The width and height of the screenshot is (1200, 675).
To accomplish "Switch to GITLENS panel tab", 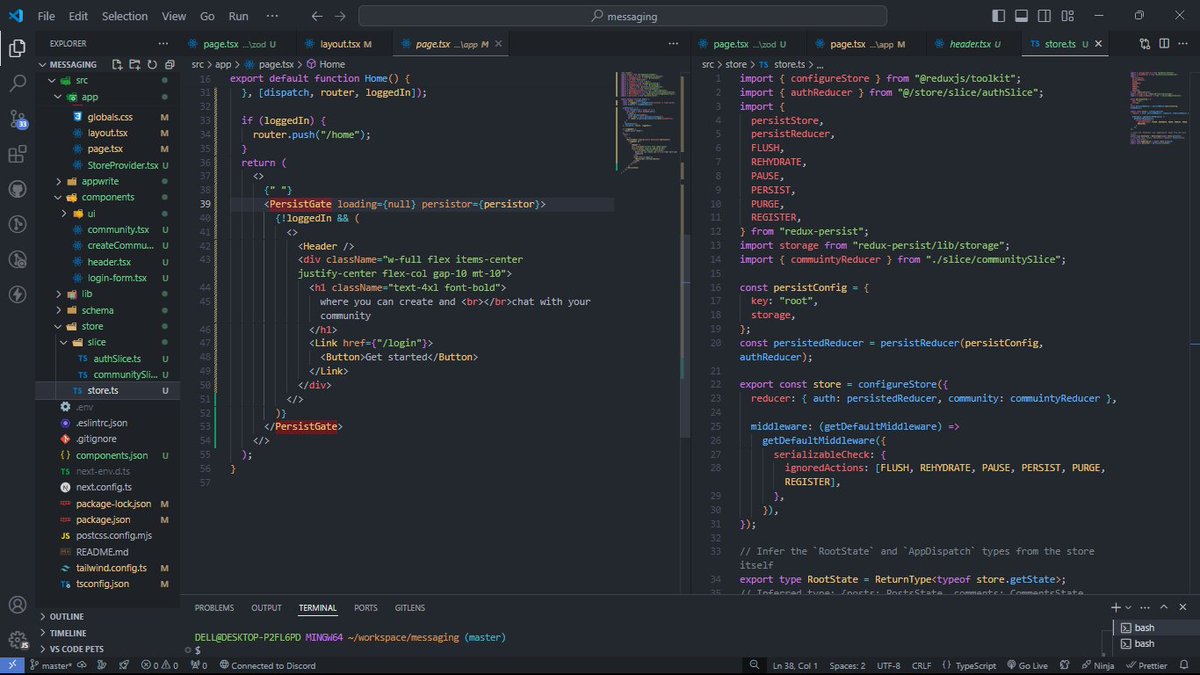I will pyautogui.click(x=409, y=607).
